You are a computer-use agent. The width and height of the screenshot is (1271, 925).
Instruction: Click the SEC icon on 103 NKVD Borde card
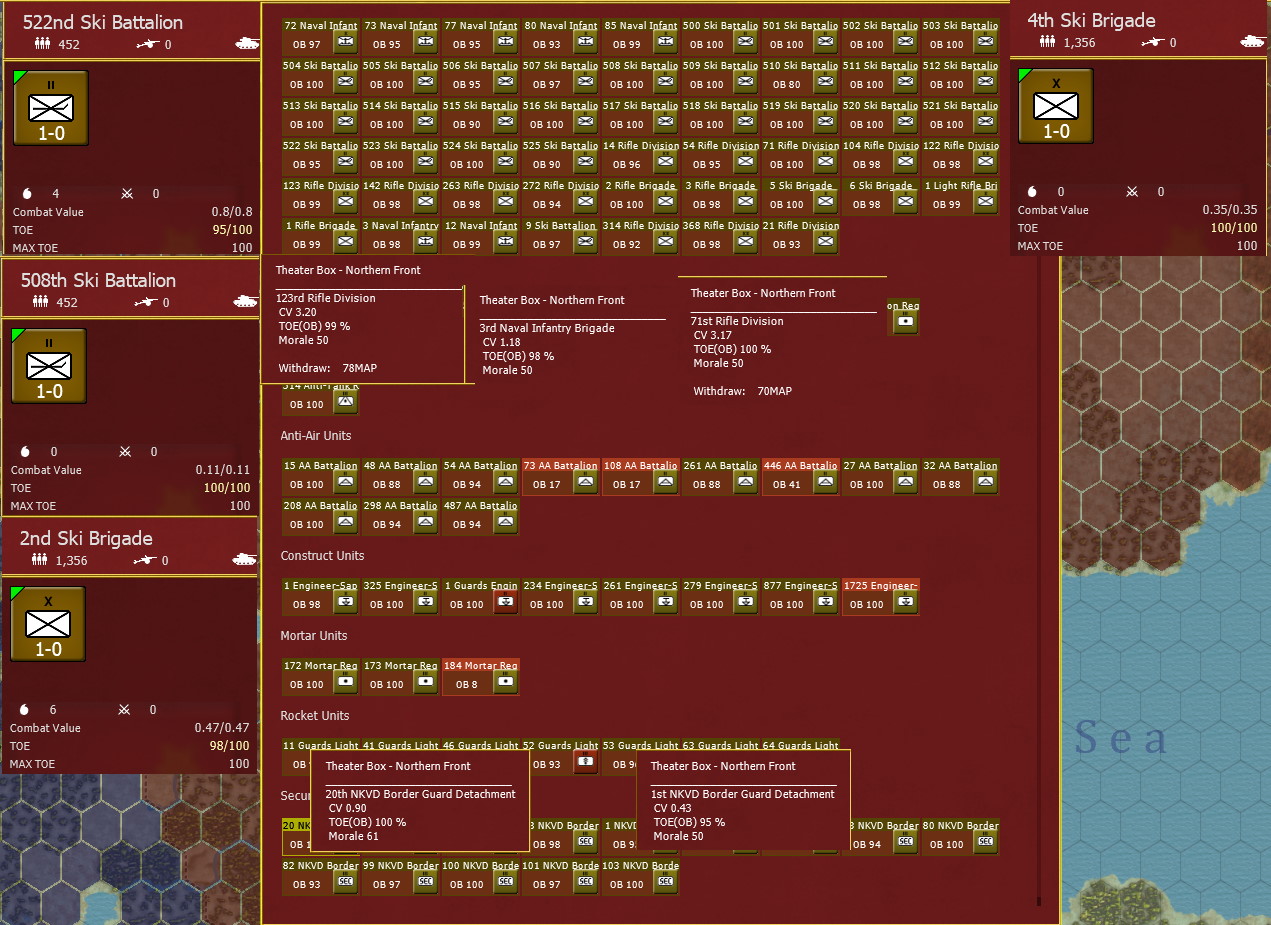pos(664,883)
